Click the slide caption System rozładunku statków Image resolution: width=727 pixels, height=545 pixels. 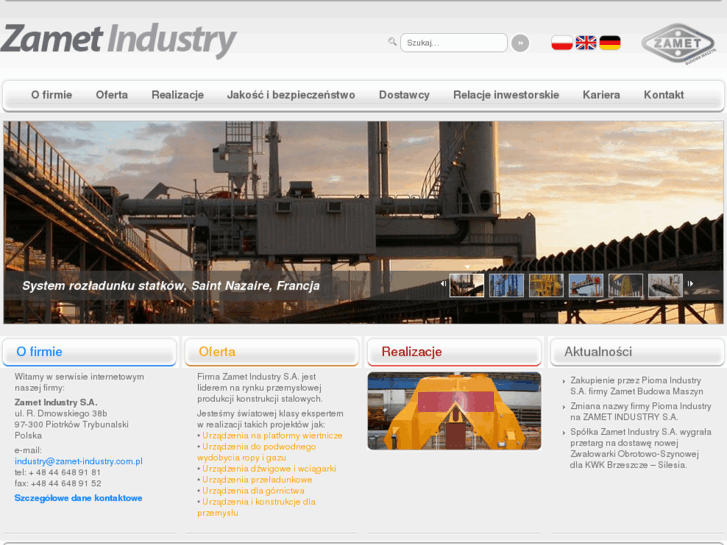(x=171, y=286)
